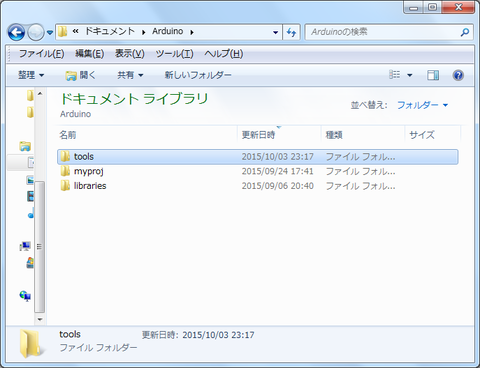The width and height of the screenshot is (480, 368).
Task: Open the 整理 dropdown
Action: pos(31,75)
